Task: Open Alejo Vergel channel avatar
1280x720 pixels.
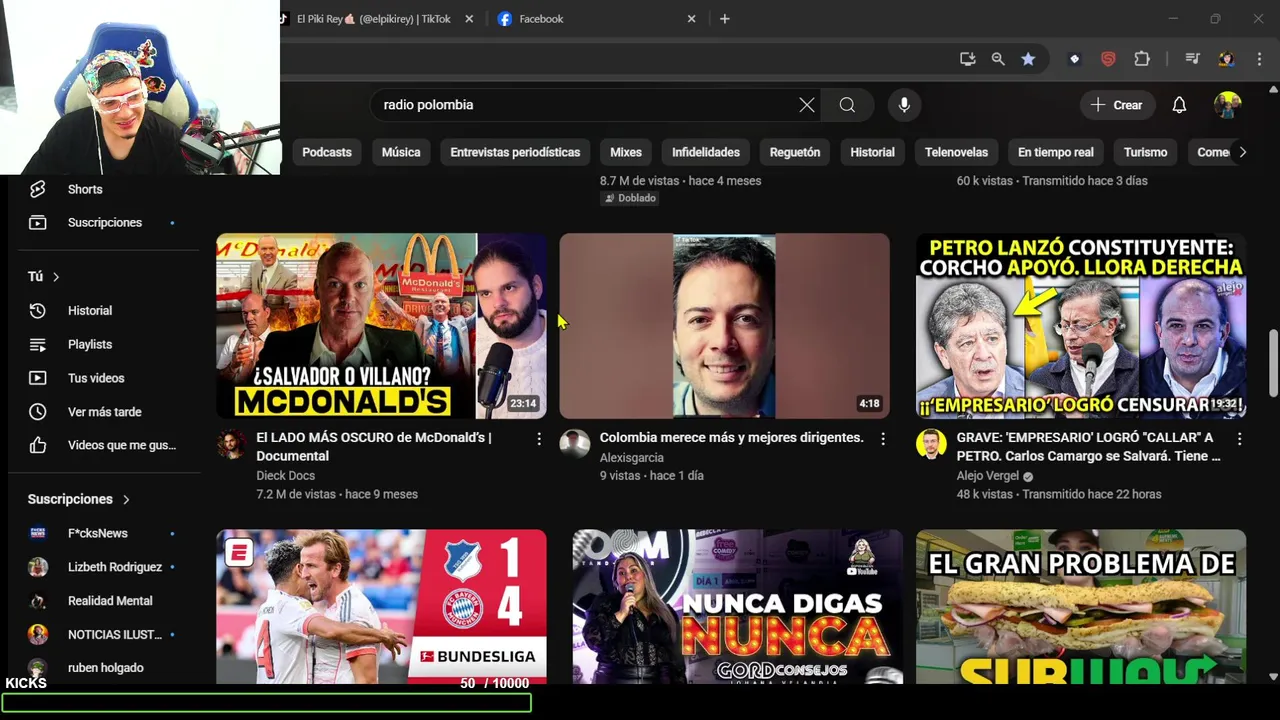Action: (x=931, y=444)
